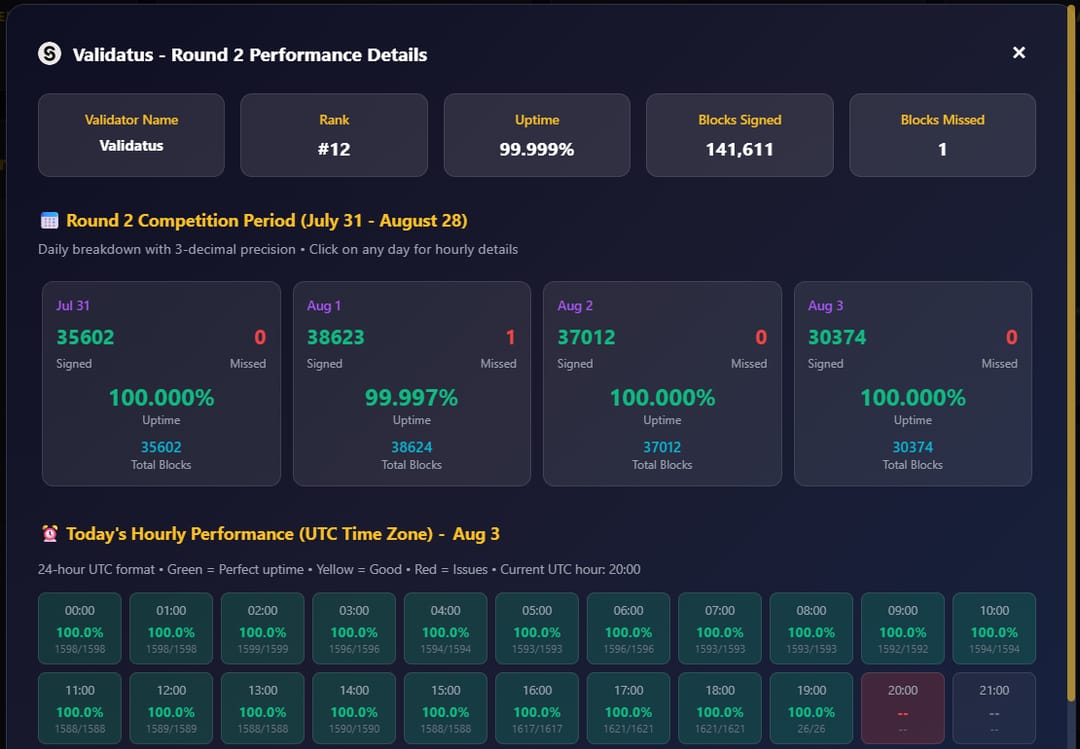This screenshot has width=1080, height=749.
Task: Click the red 20:00 issue tile
Action: coord(902,708)
